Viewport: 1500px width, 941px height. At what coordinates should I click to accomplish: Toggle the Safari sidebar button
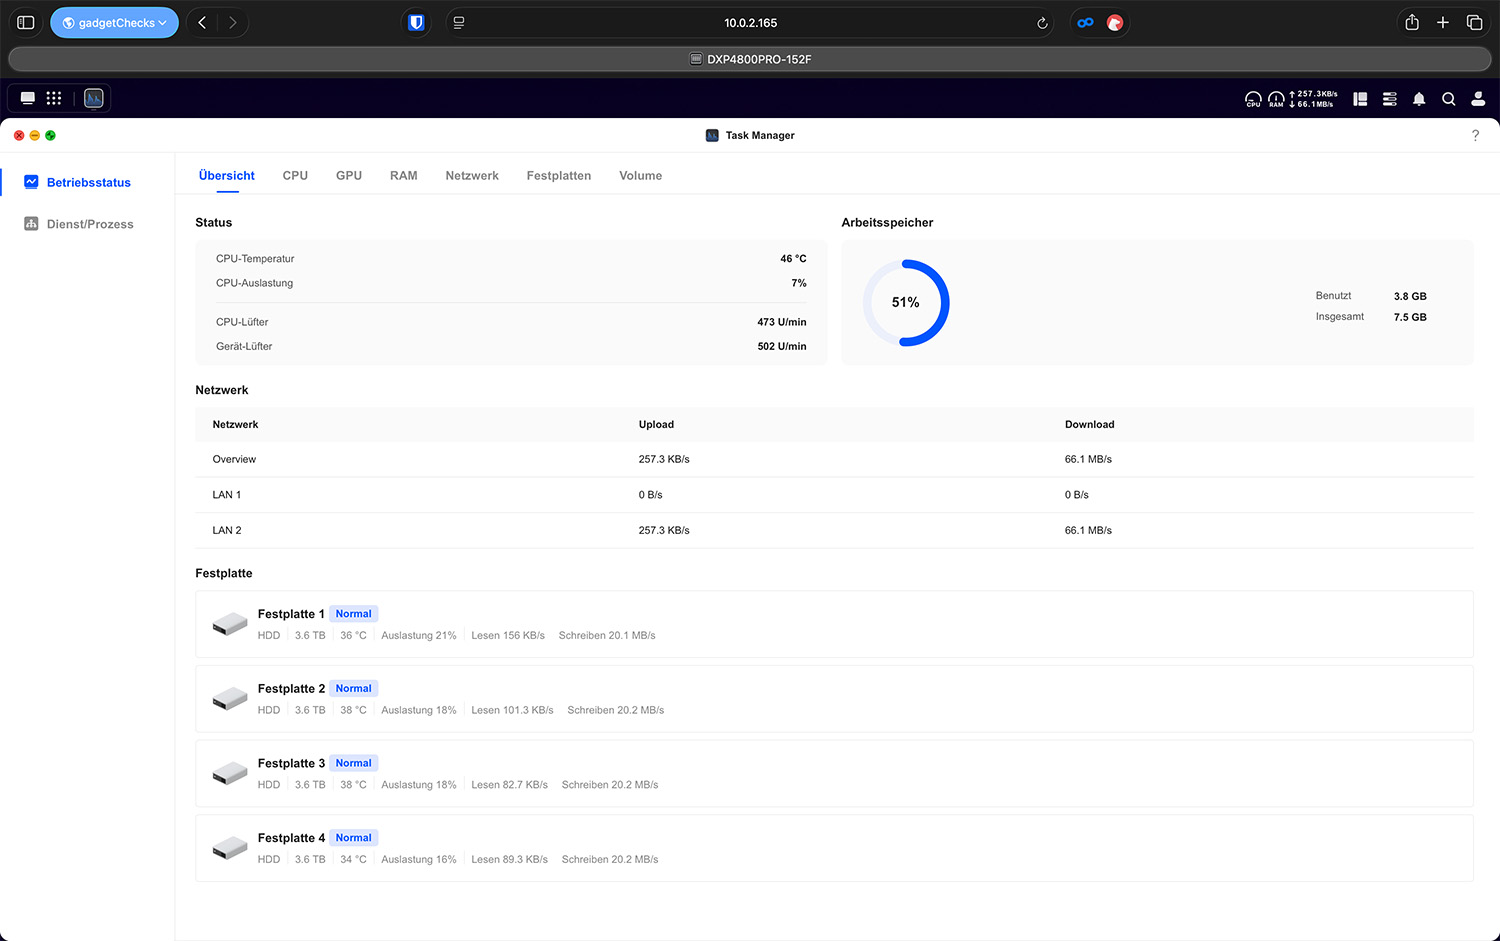tap(26, 23)
